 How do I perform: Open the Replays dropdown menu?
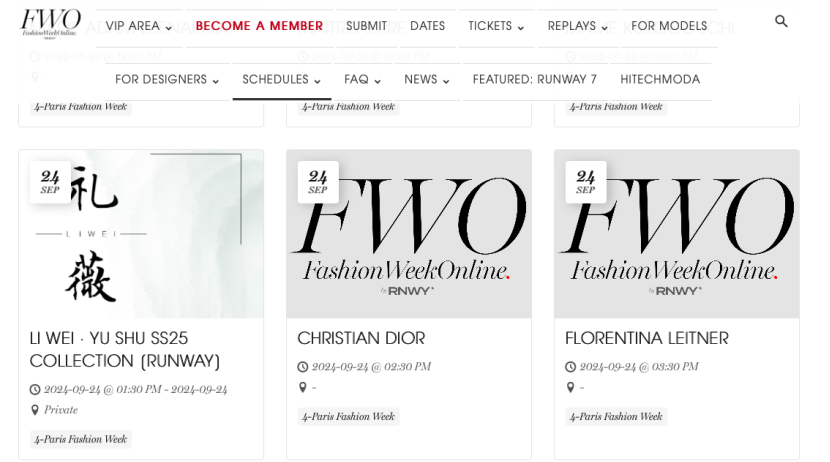point(578,26)
